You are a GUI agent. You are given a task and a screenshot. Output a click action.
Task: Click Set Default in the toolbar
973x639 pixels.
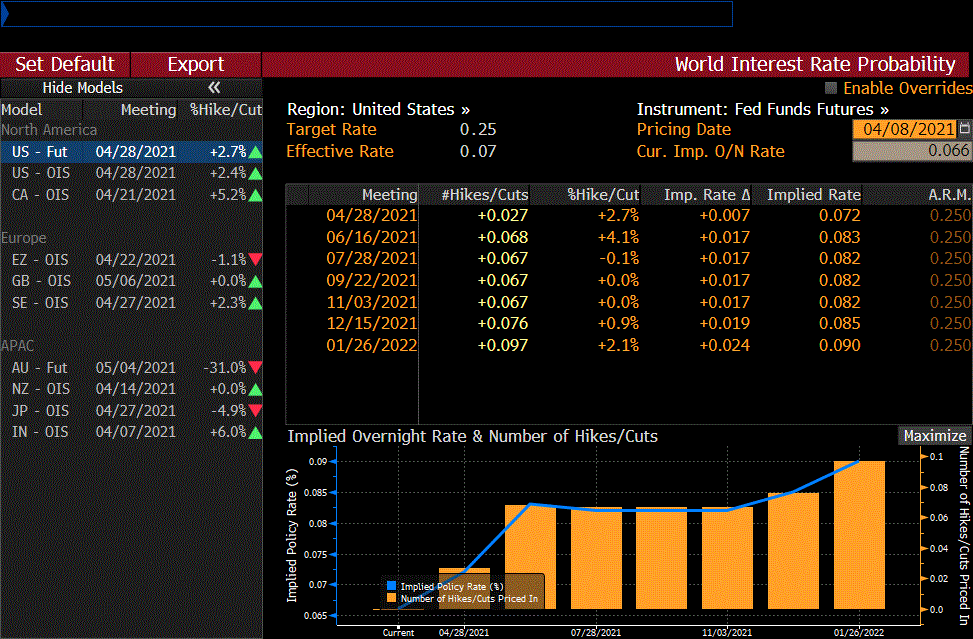(65, 64)
